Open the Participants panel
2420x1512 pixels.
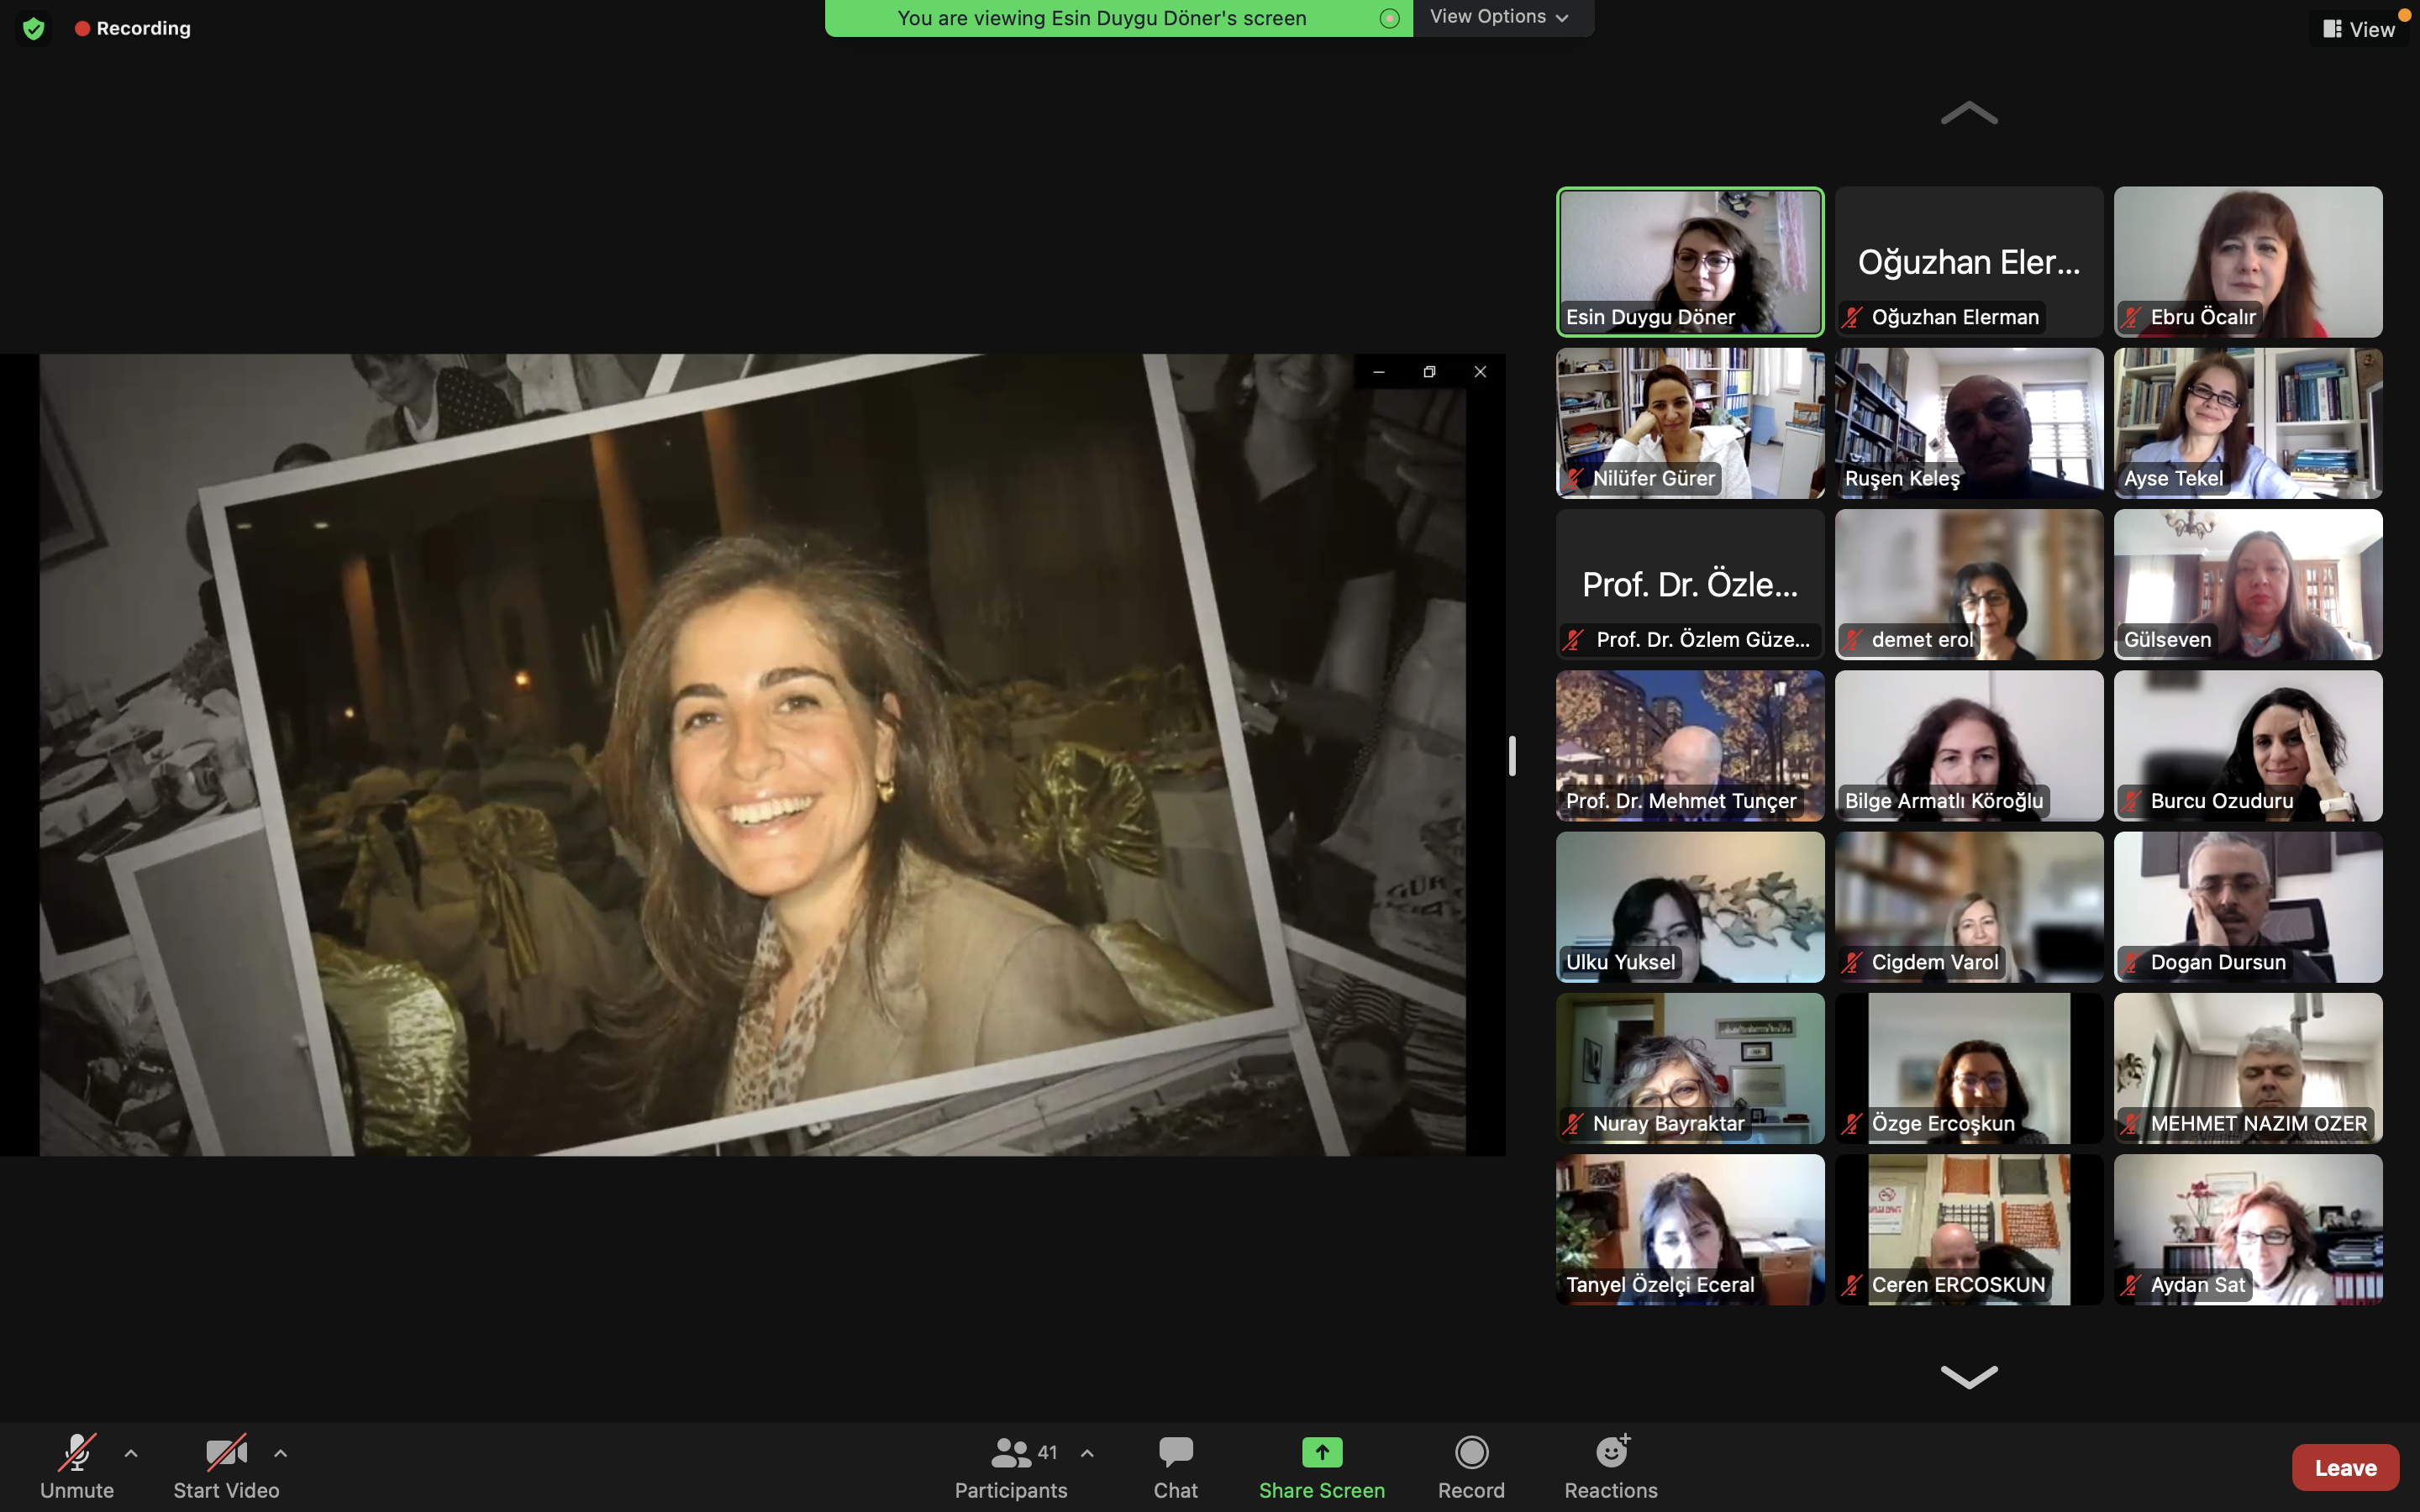pyautogui.click(x=1011, y=1467)
